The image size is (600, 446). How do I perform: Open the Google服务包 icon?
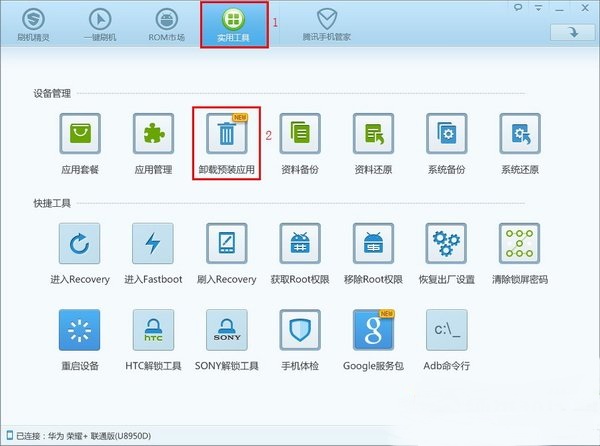tap(373, 330)
